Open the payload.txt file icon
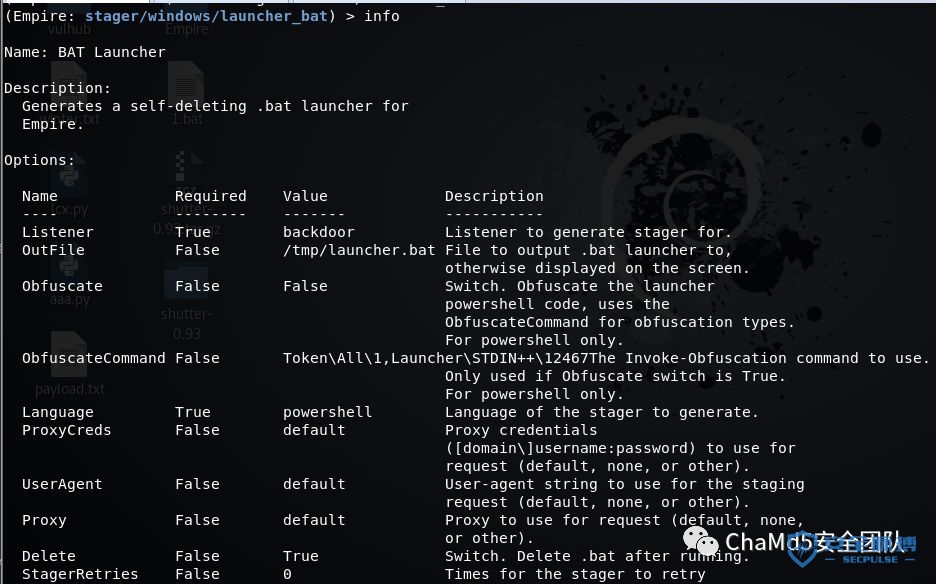936x584 pixels. tap(69, 364)
